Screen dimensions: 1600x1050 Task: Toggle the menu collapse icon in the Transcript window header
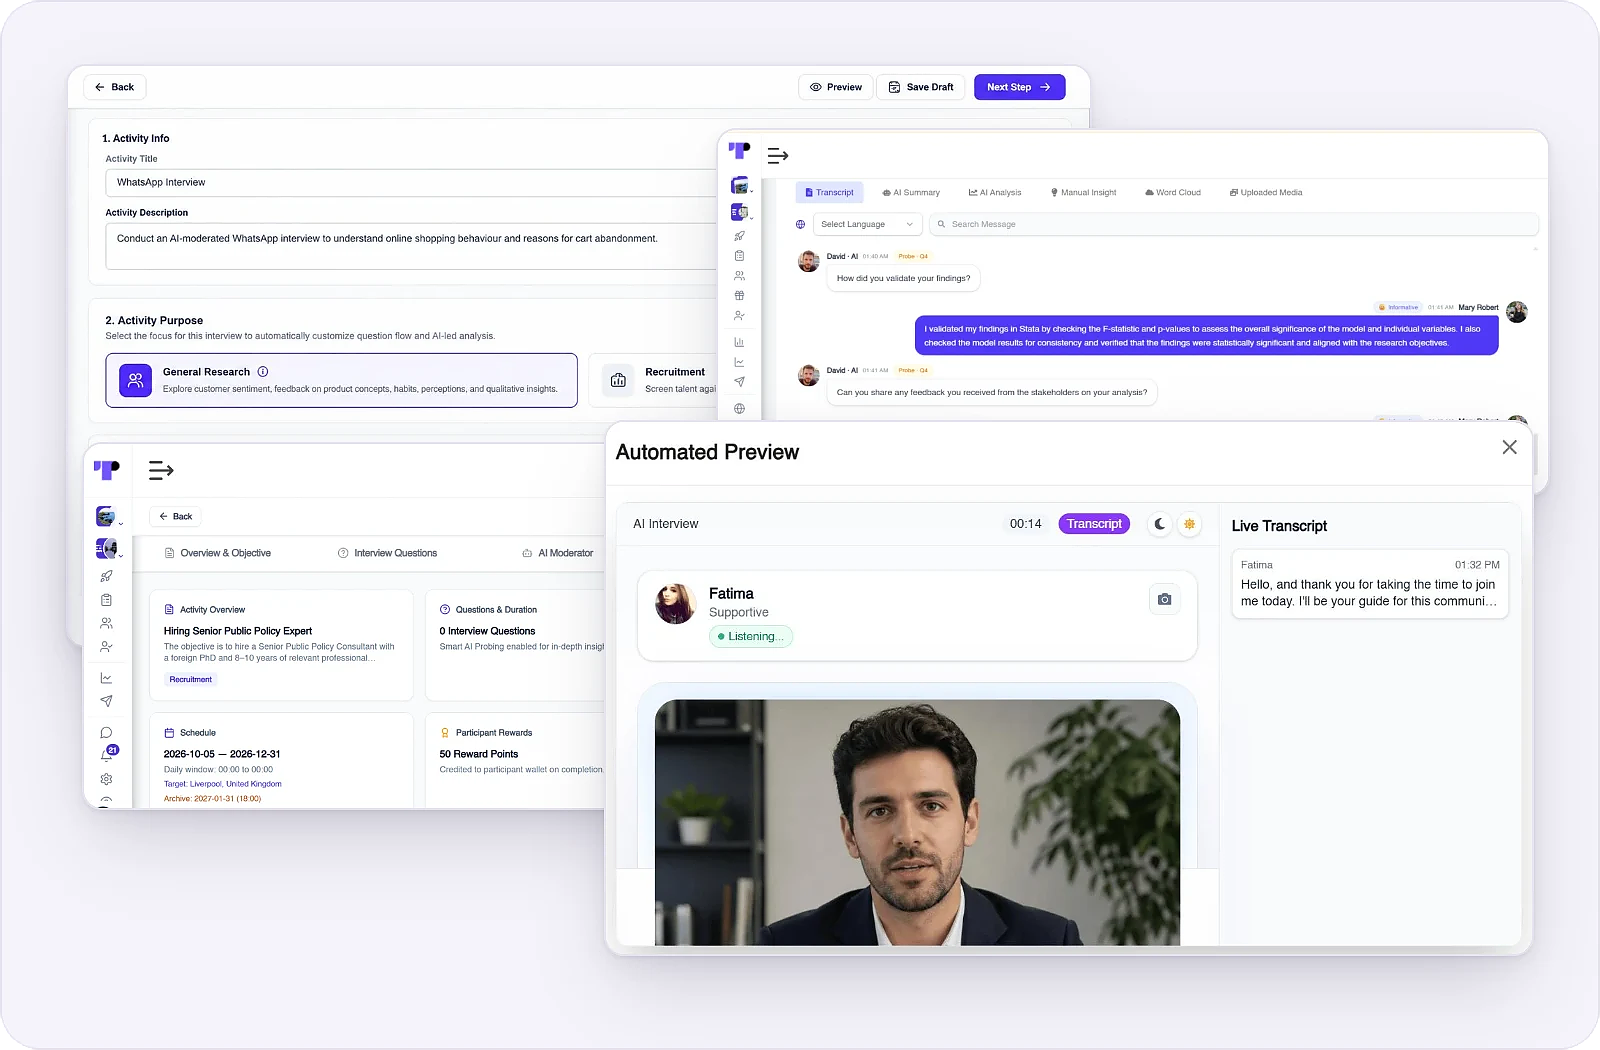[x=778, y=155]
